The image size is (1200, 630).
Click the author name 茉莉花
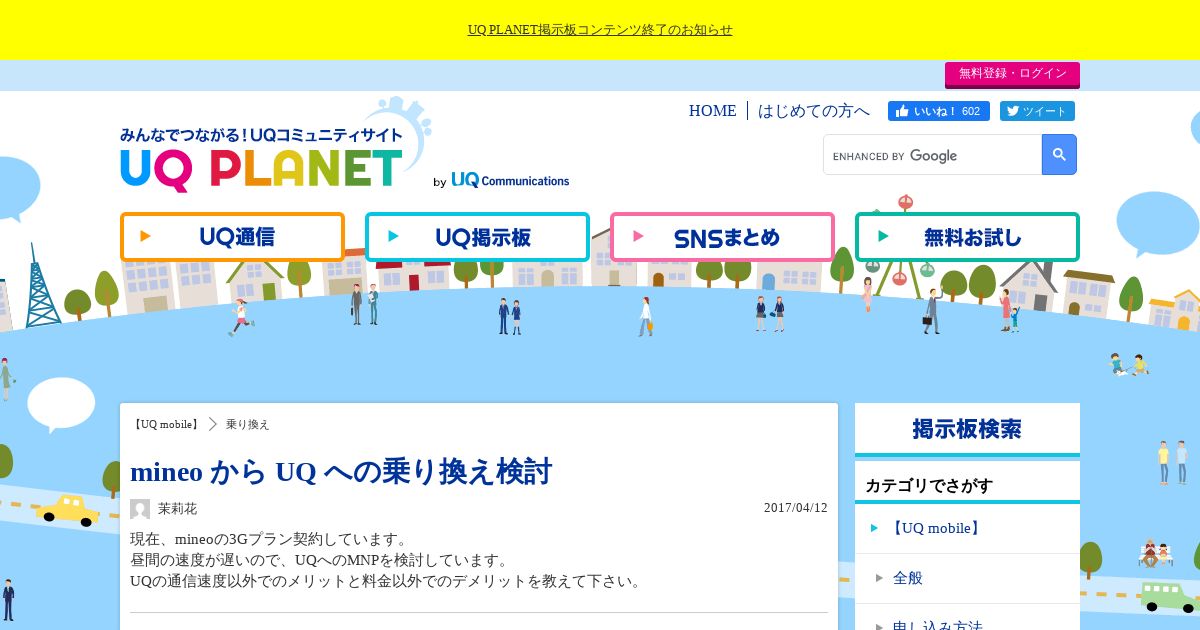click(177, 508)
